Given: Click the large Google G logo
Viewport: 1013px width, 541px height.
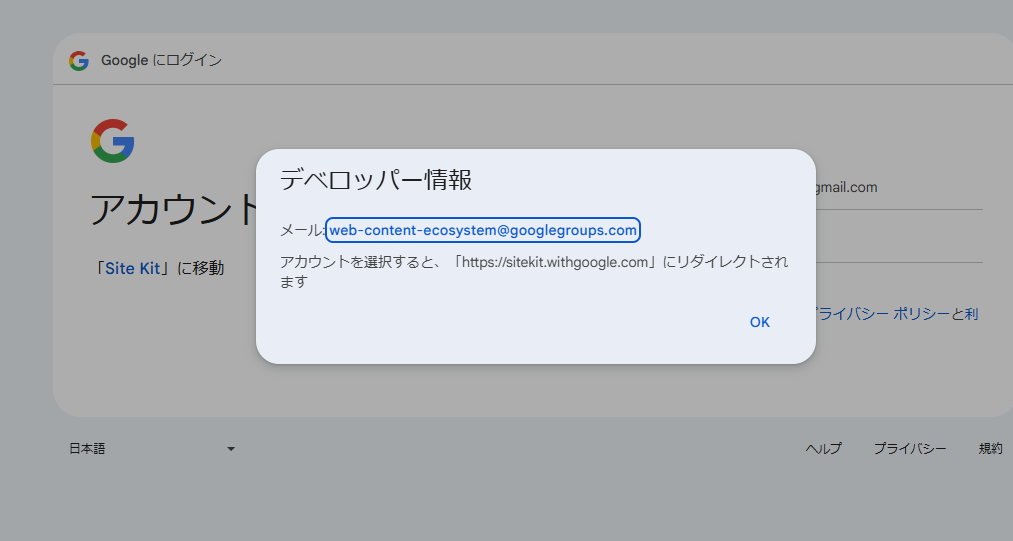Looking at the screenshot, I should (x=113, y=141).
